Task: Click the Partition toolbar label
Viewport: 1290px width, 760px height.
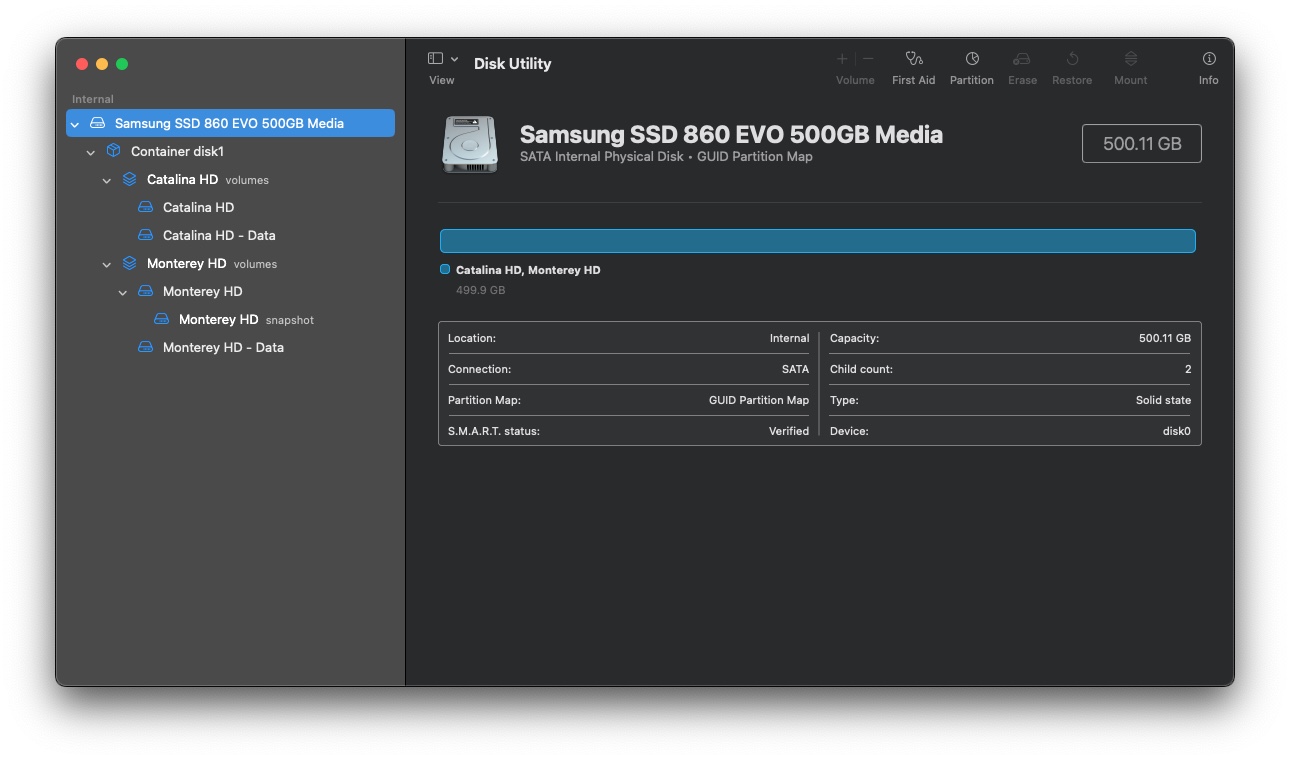Action: pyautogui.click(x=972, y=80)
